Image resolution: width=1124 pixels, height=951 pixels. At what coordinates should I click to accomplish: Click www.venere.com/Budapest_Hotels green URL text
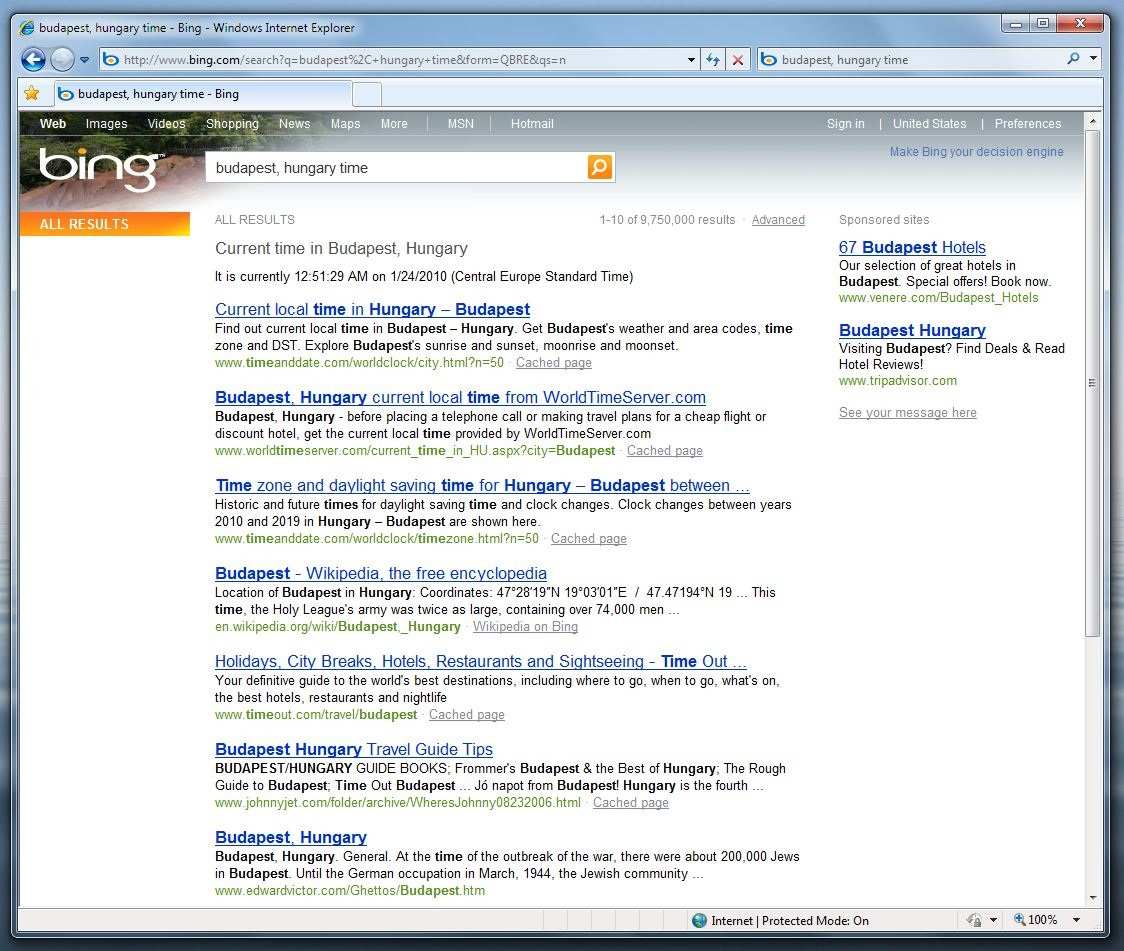(938, 297)
